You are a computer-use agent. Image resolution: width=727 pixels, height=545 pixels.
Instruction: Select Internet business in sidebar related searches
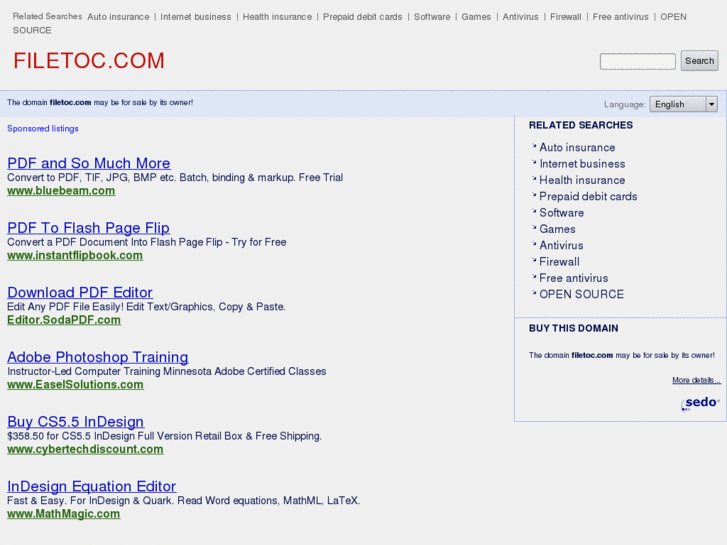582,164
